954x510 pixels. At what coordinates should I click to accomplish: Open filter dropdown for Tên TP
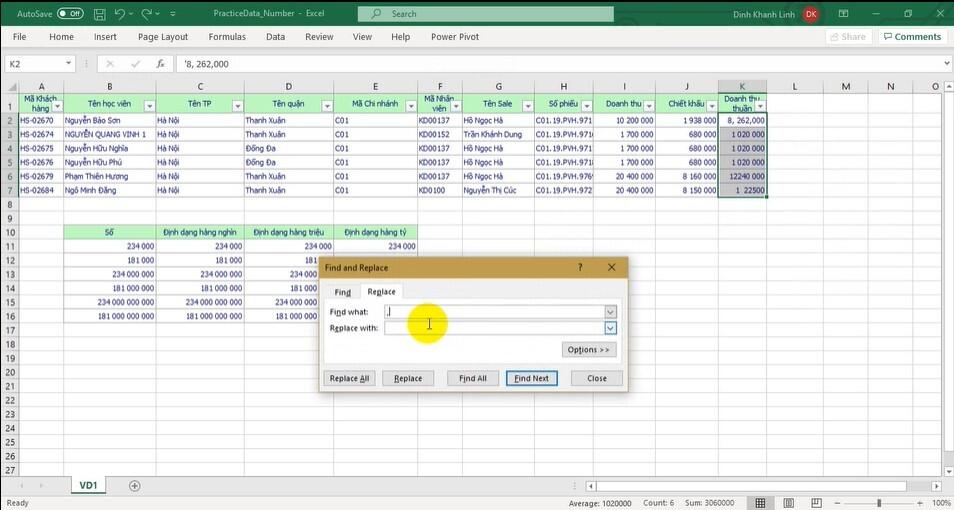click(x=237, y=106)
